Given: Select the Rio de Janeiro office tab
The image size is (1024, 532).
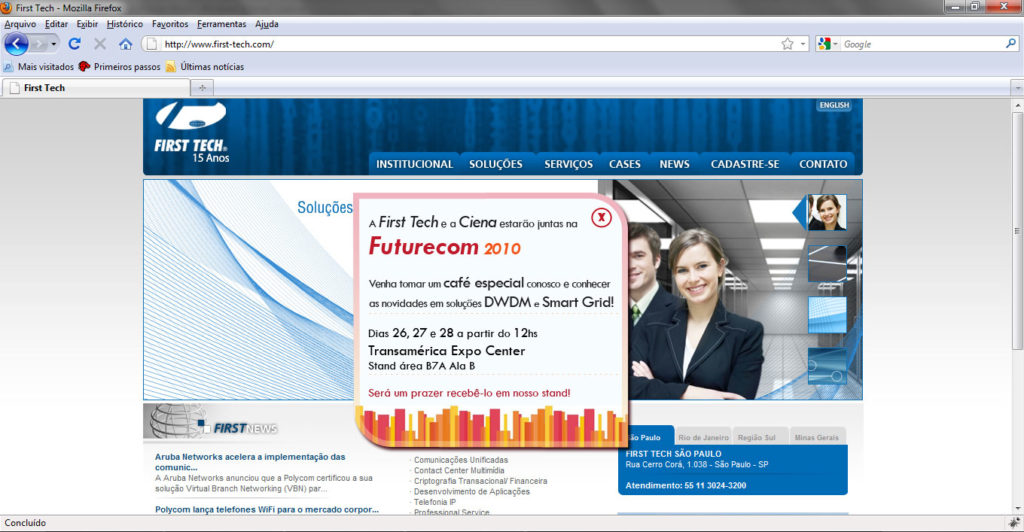Looking at the screenshot, I should tap(703, 437).
